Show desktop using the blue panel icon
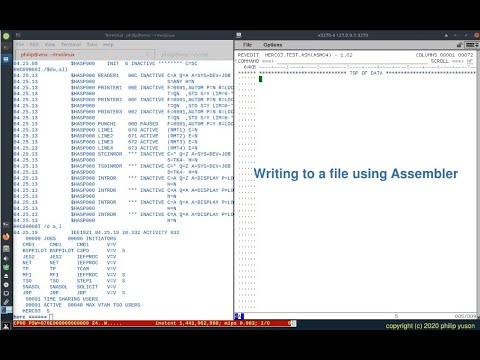 6,59
